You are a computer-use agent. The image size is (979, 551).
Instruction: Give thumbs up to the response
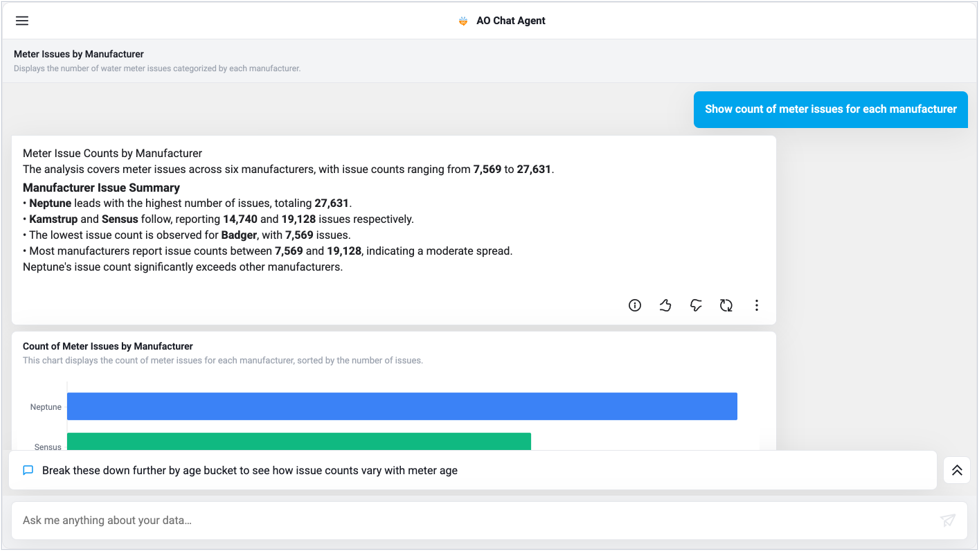pyautogui.click(x=665, y=305)
